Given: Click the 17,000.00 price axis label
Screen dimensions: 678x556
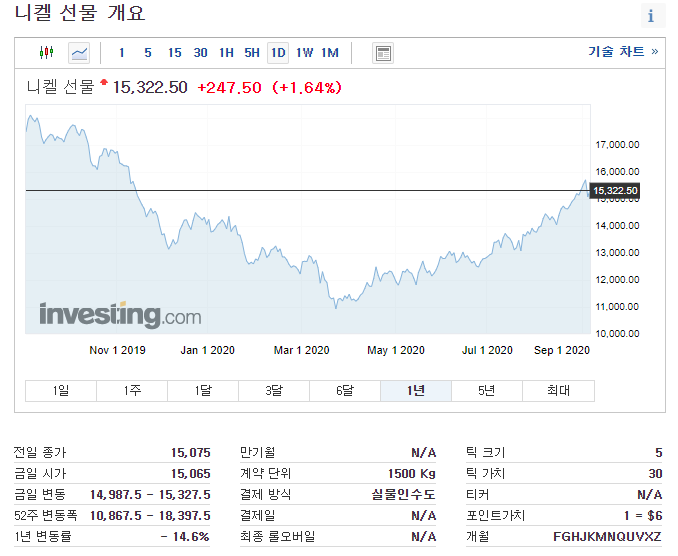Looking at the screenshot, I should pos(617,145).
